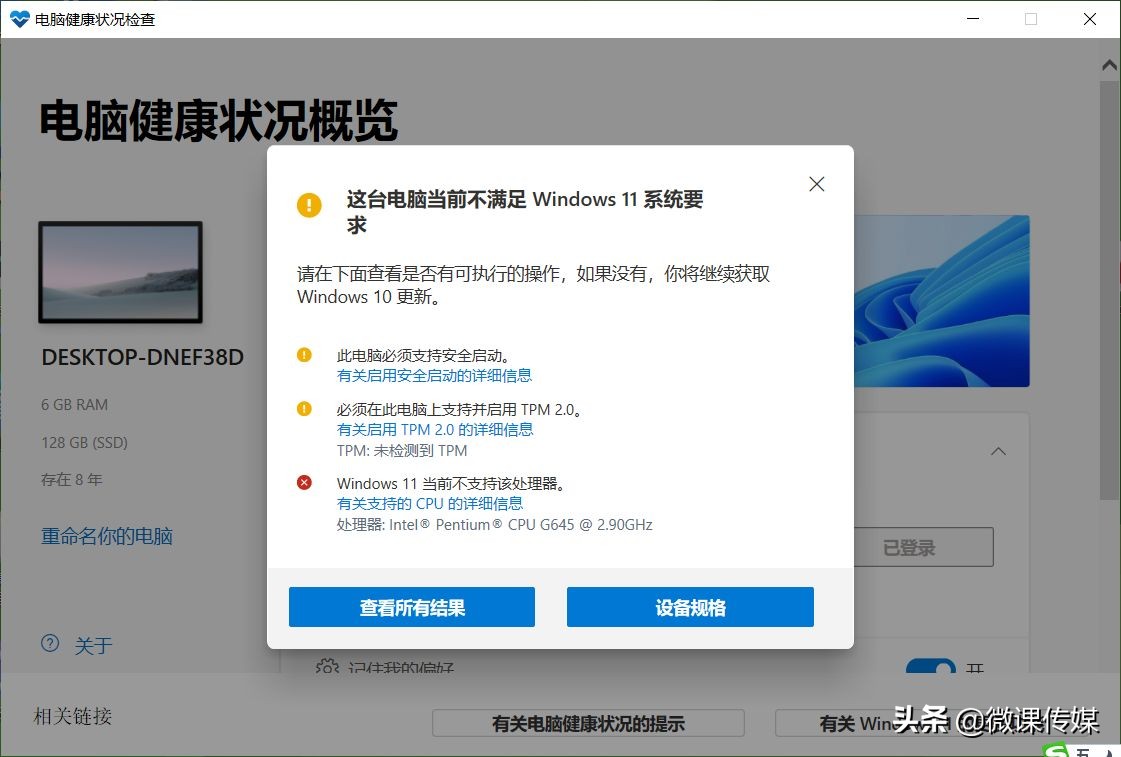Click the 设备规格 button
The width and height of the screenshot is (1121, 757).
[689, 606]
